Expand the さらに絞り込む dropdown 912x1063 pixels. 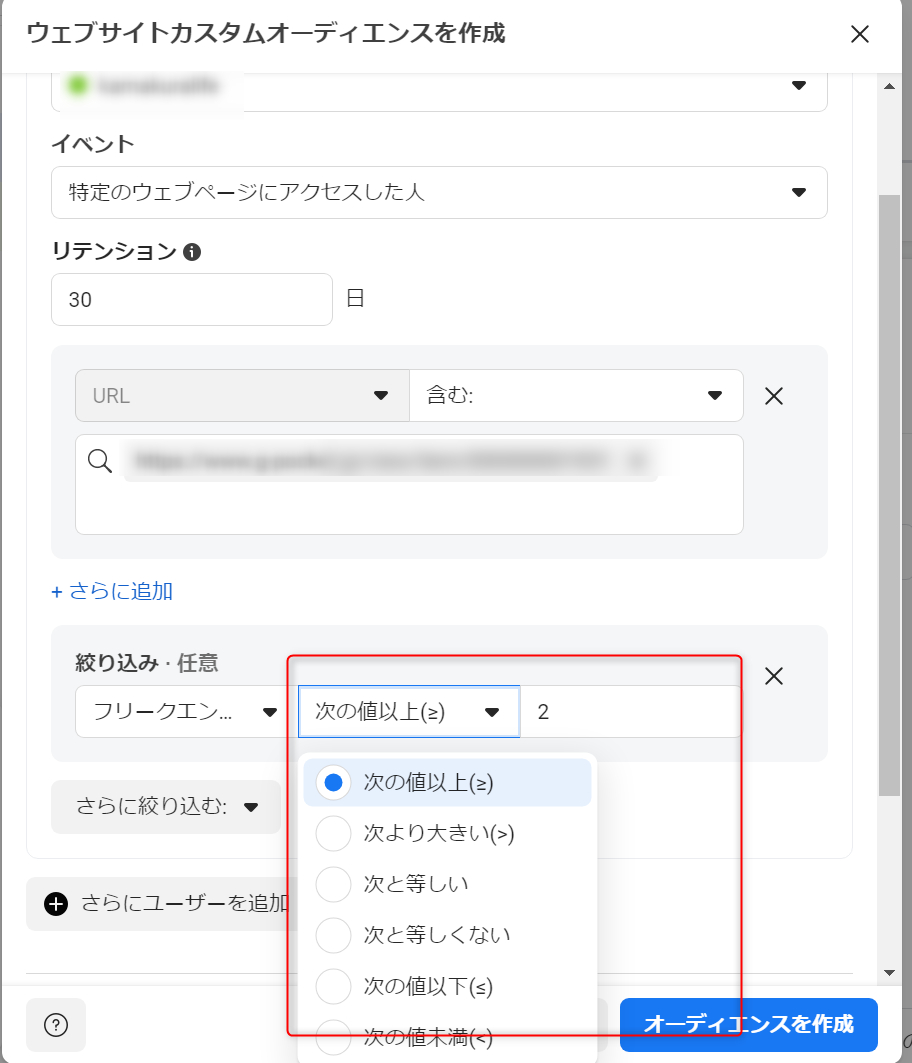(x=166, y=807)
